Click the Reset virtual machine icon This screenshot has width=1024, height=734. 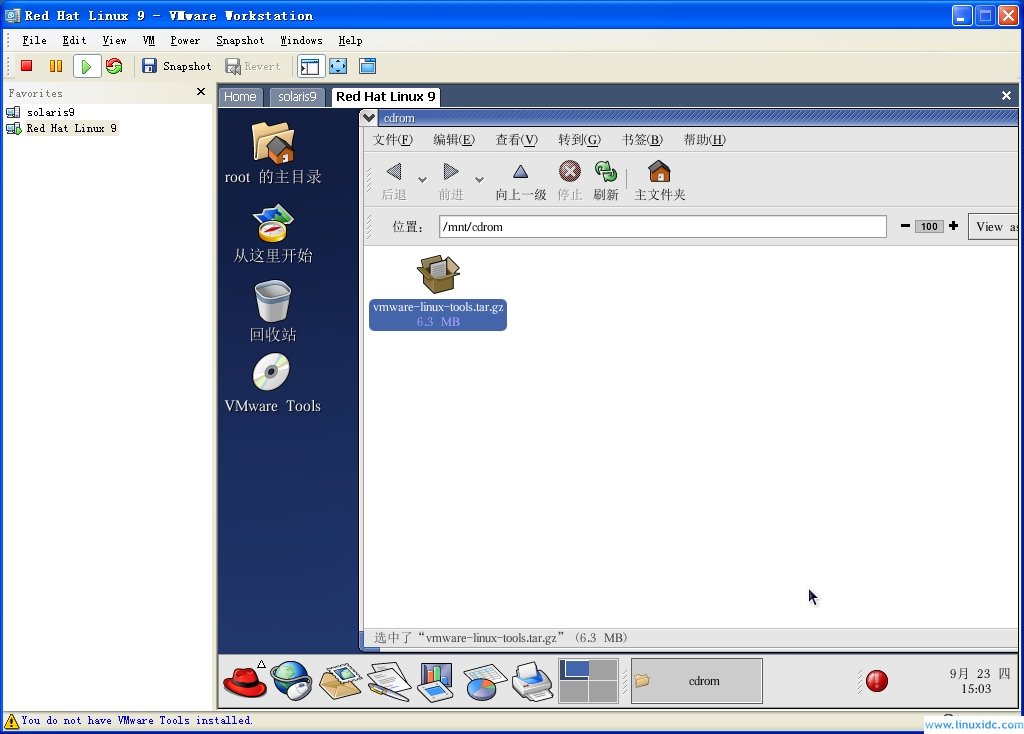point(114,66)
